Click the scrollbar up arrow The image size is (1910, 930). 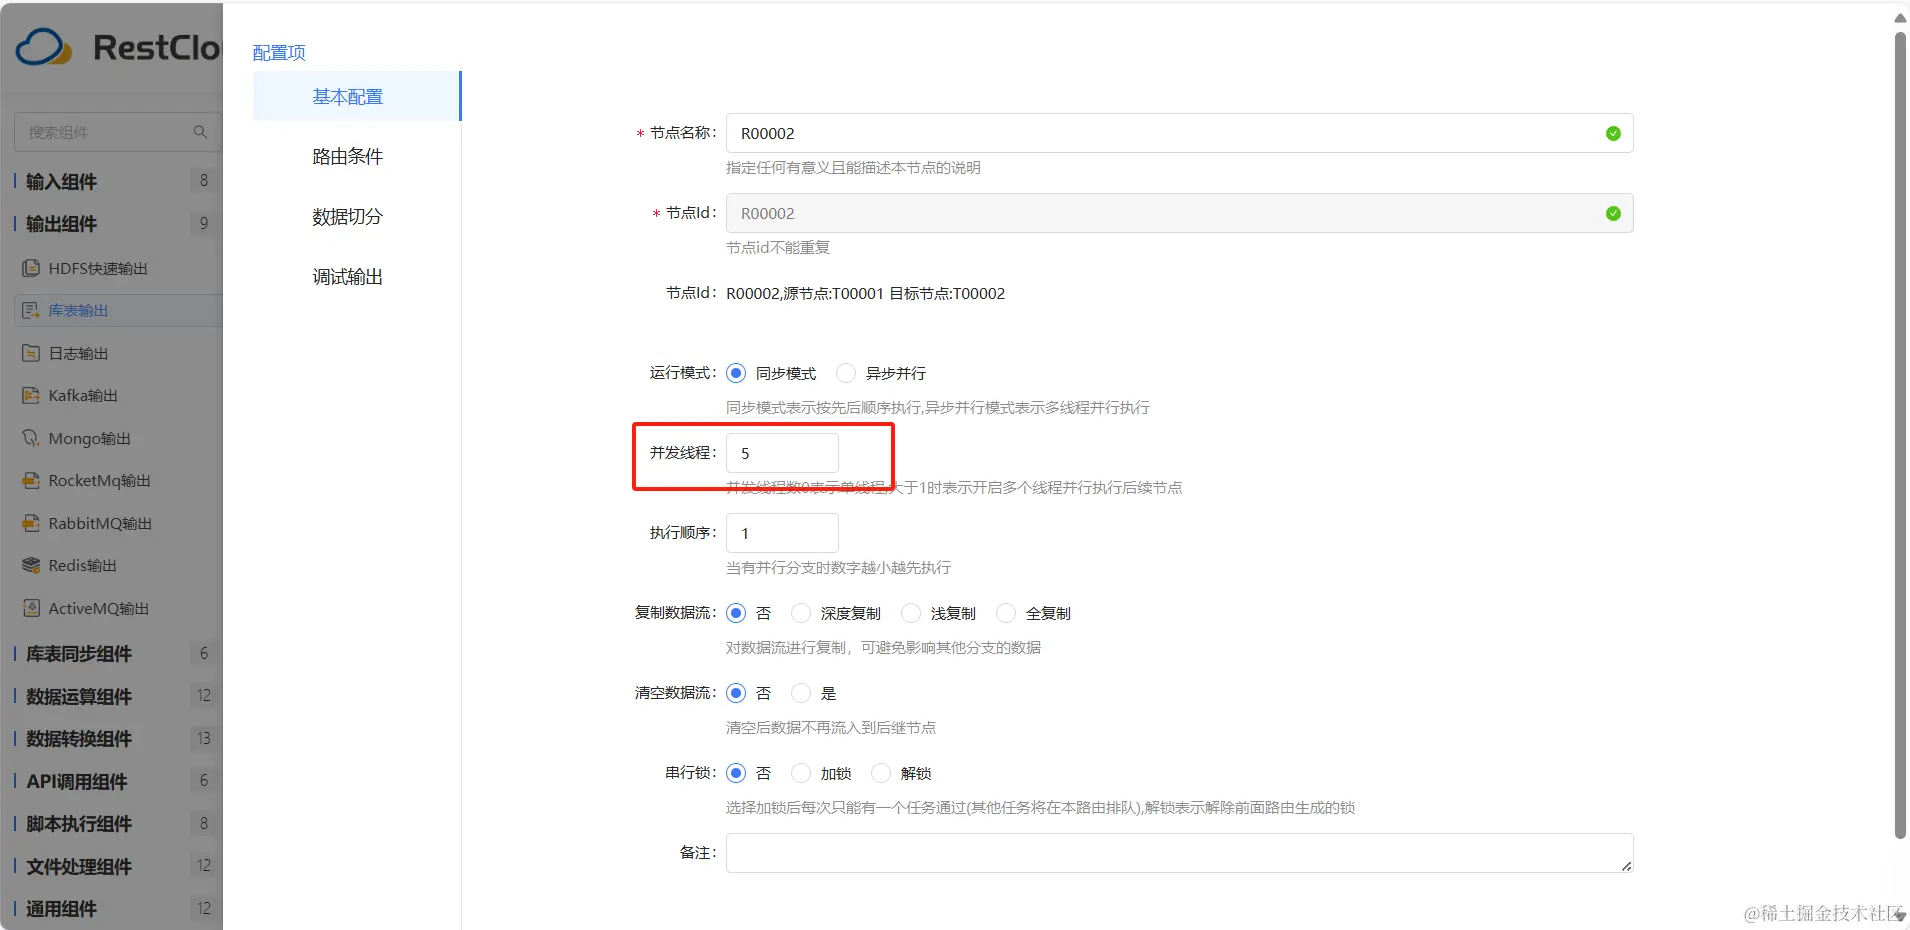click(1900, 17)
